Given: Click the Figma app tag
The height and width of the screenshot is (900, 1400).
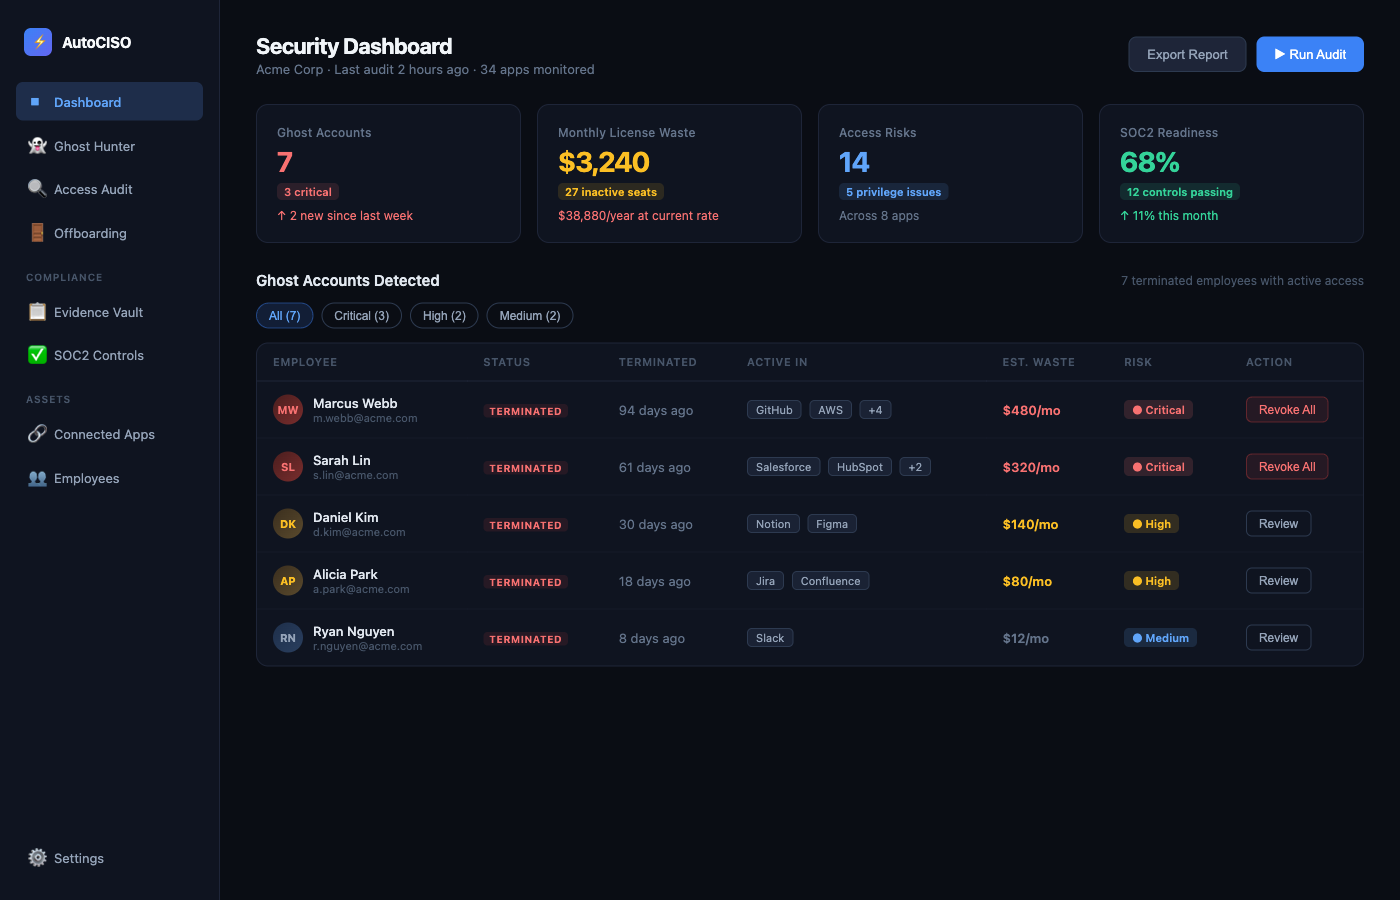Looking at the screenshot, I should tap(832, 524).
